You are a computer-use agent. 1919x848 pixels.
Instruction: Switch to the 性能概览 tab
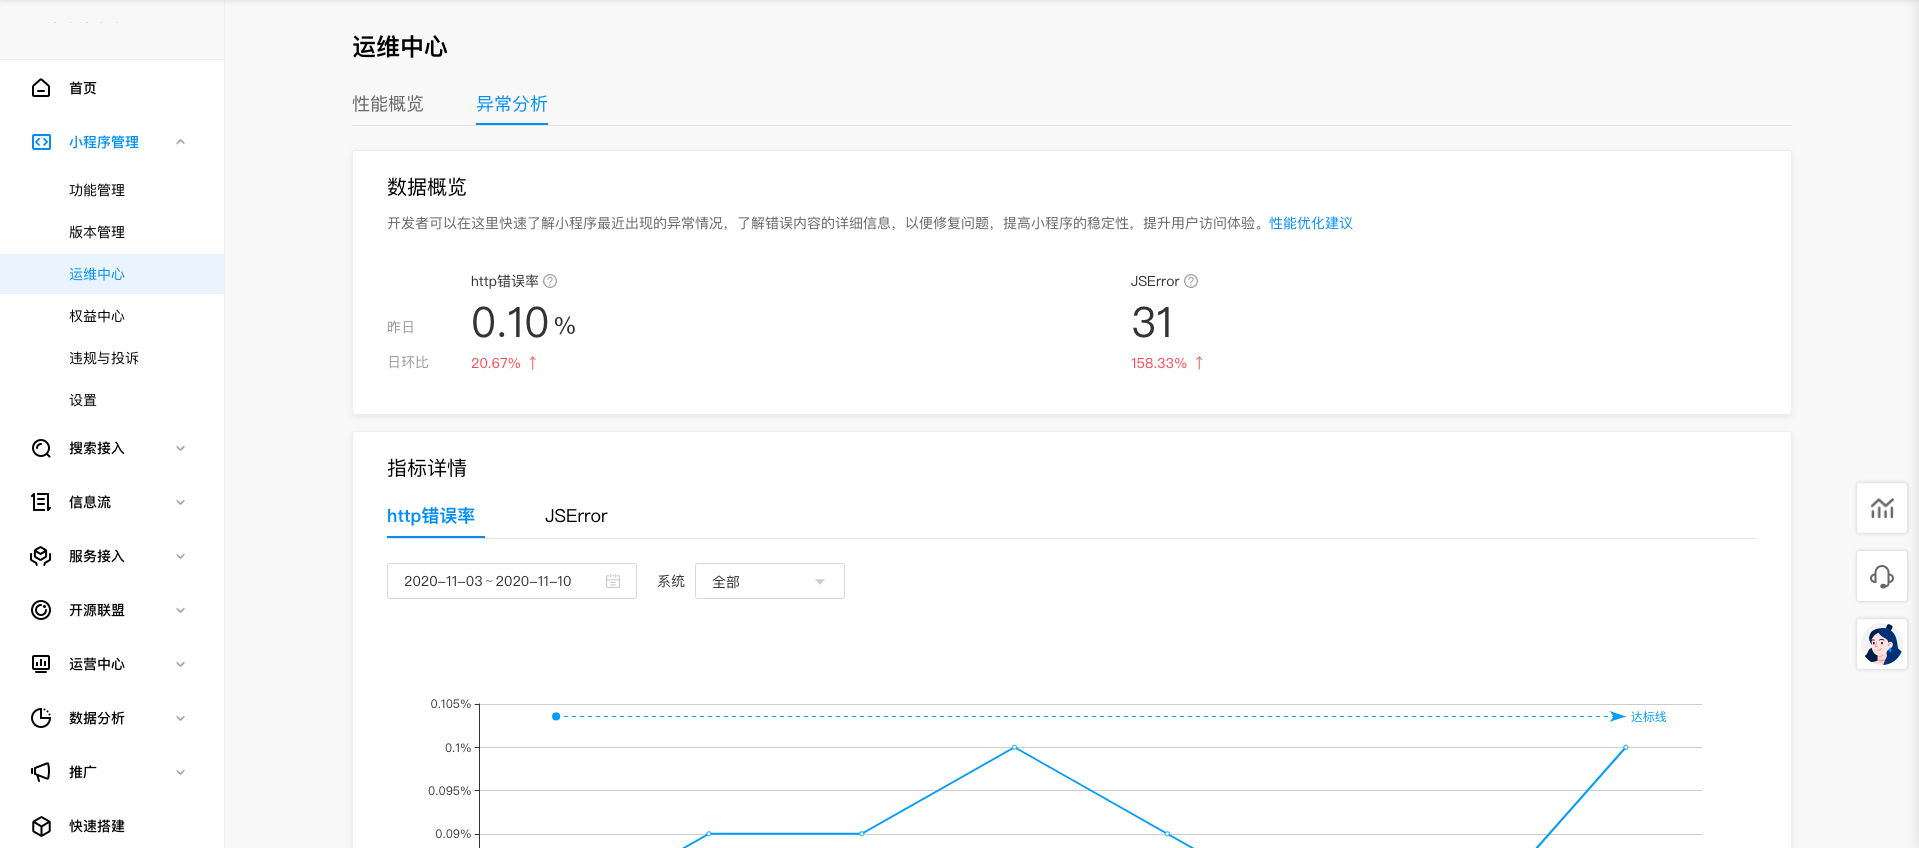[388, 104]
